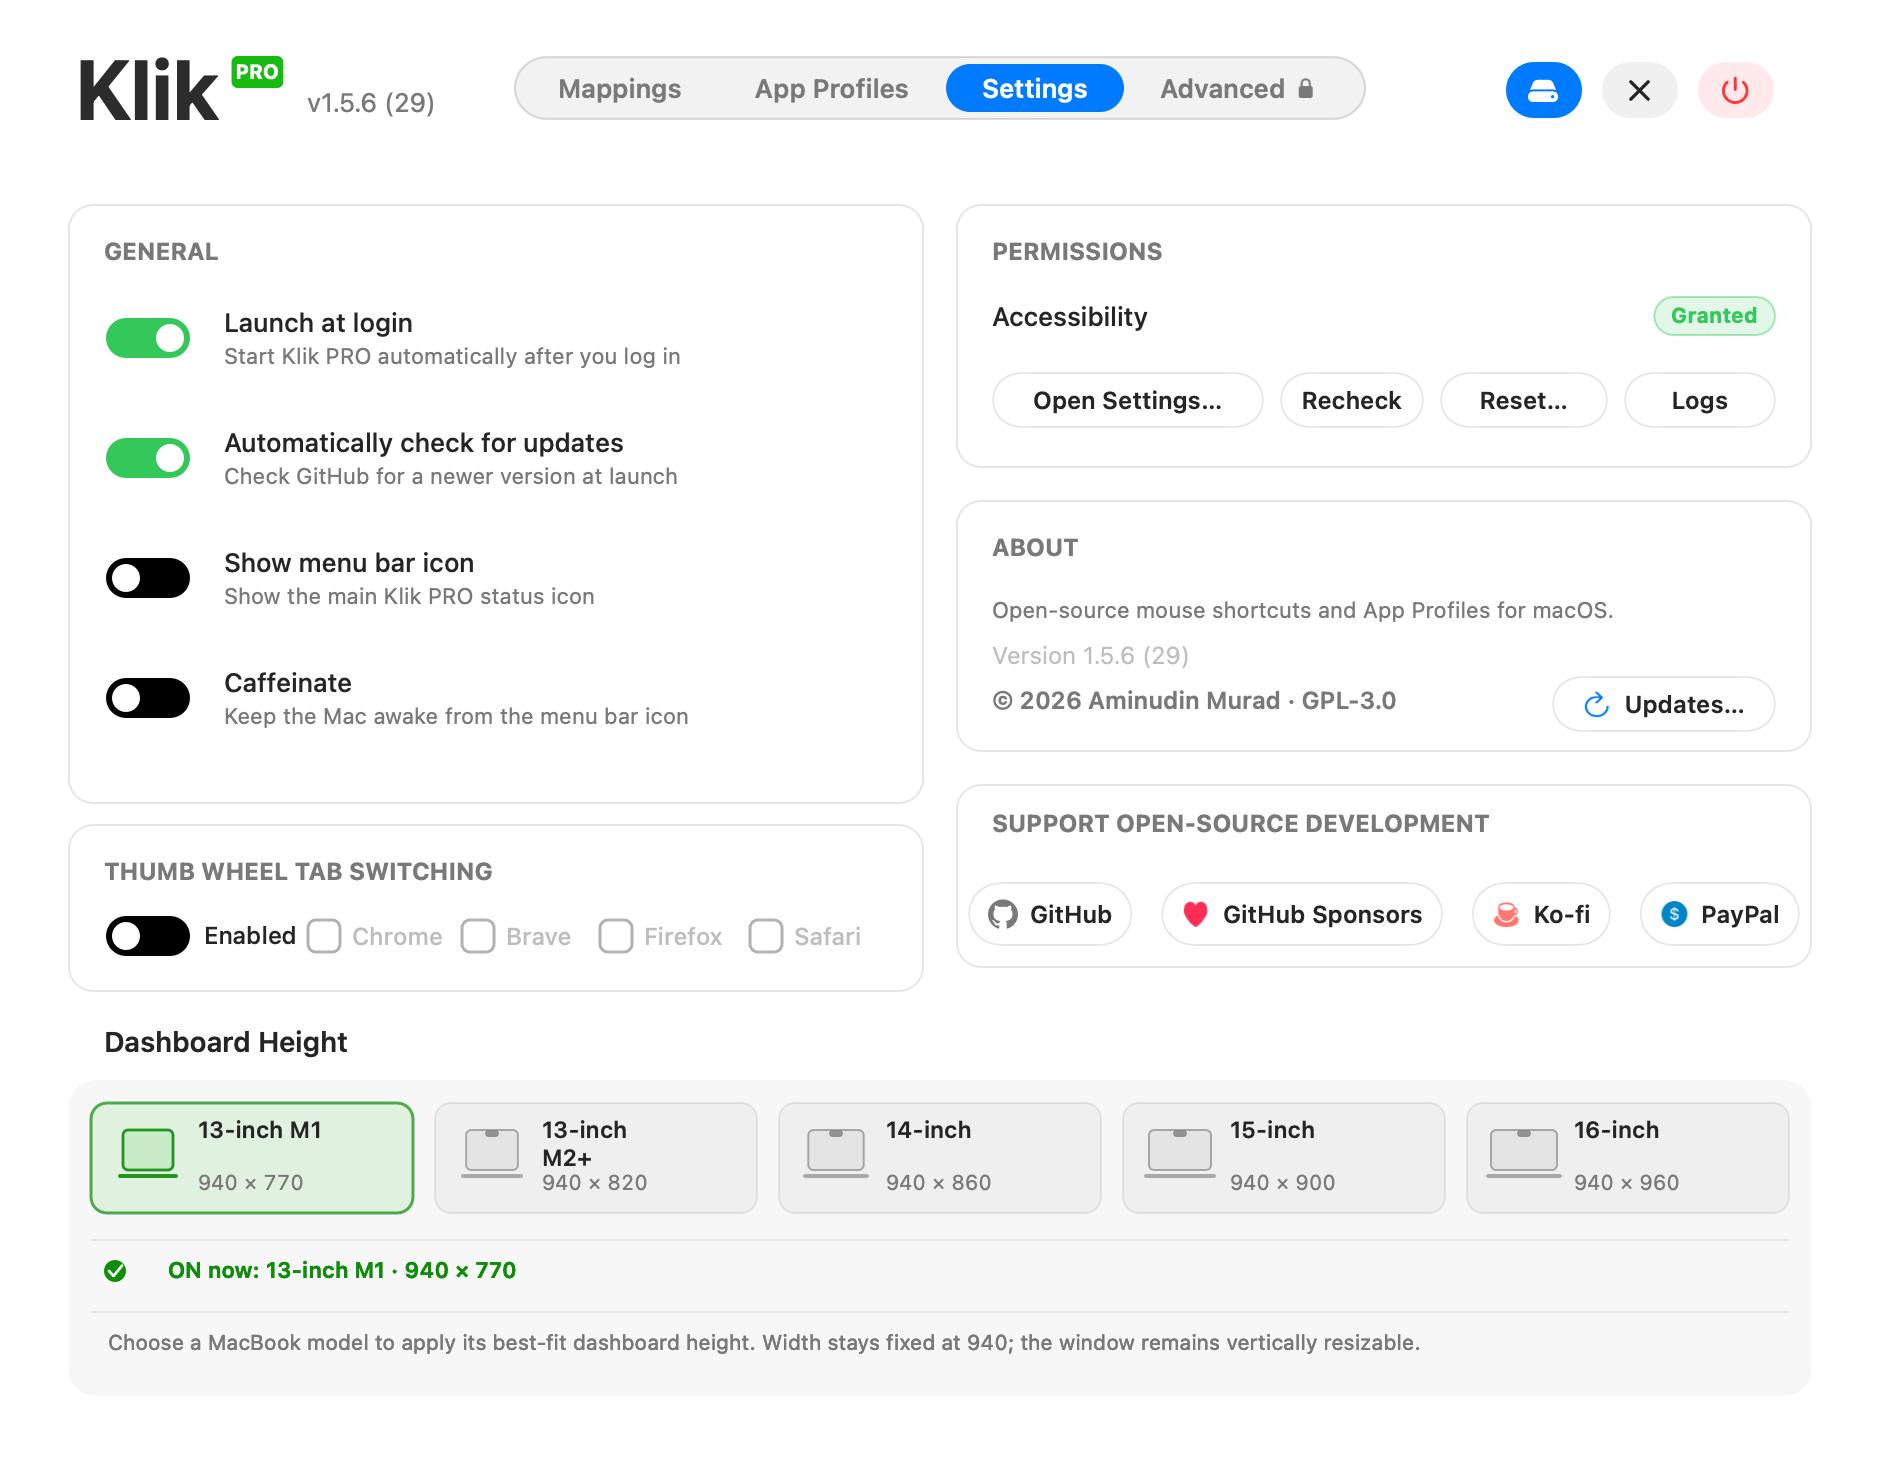Click the 'Enabled' label beside the thumb wheel toggle
The image size is (1880, 1476).
(x=250, y=936)
